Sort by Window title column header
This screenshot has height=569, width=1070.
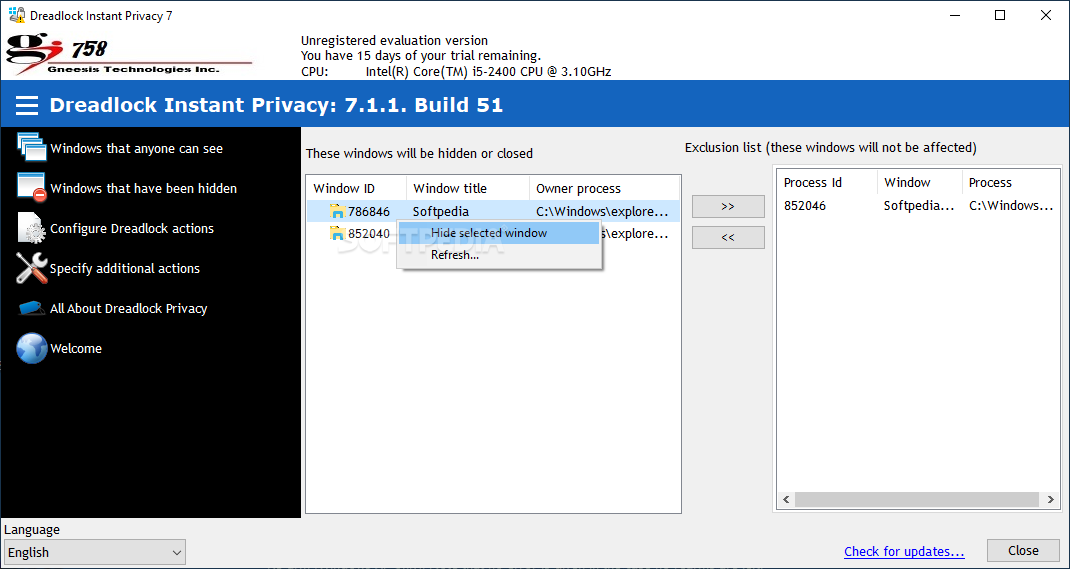pos(467,188)
